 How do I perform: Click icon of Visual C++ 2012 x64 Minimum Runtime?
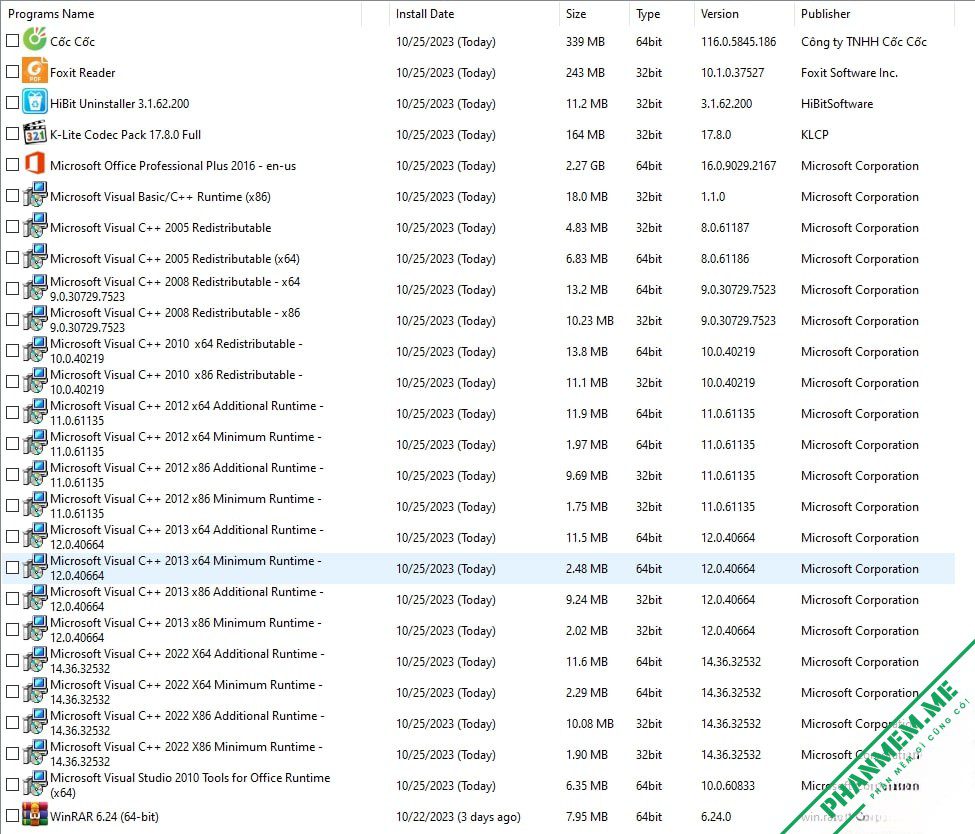35,443
